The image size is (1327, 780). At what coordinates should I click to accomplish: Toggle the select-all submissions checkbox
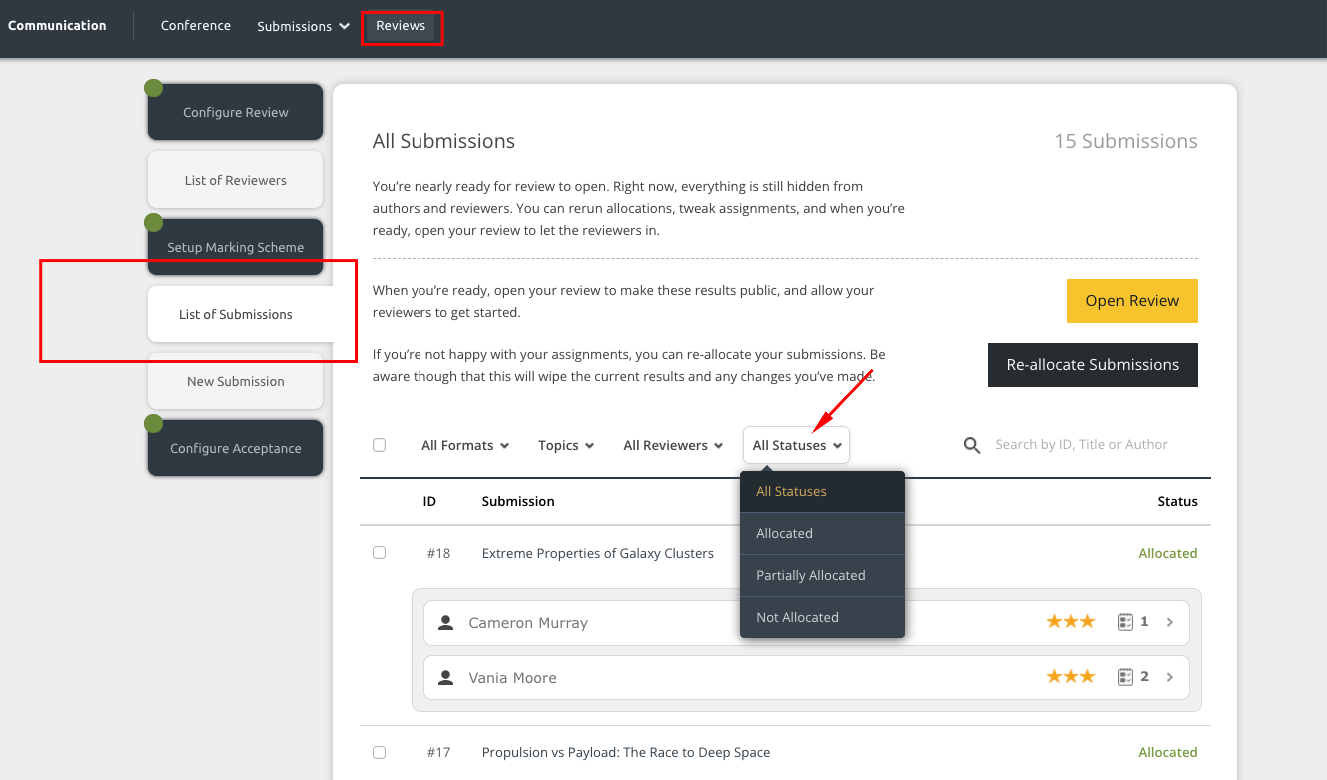(x=380, y=445)
